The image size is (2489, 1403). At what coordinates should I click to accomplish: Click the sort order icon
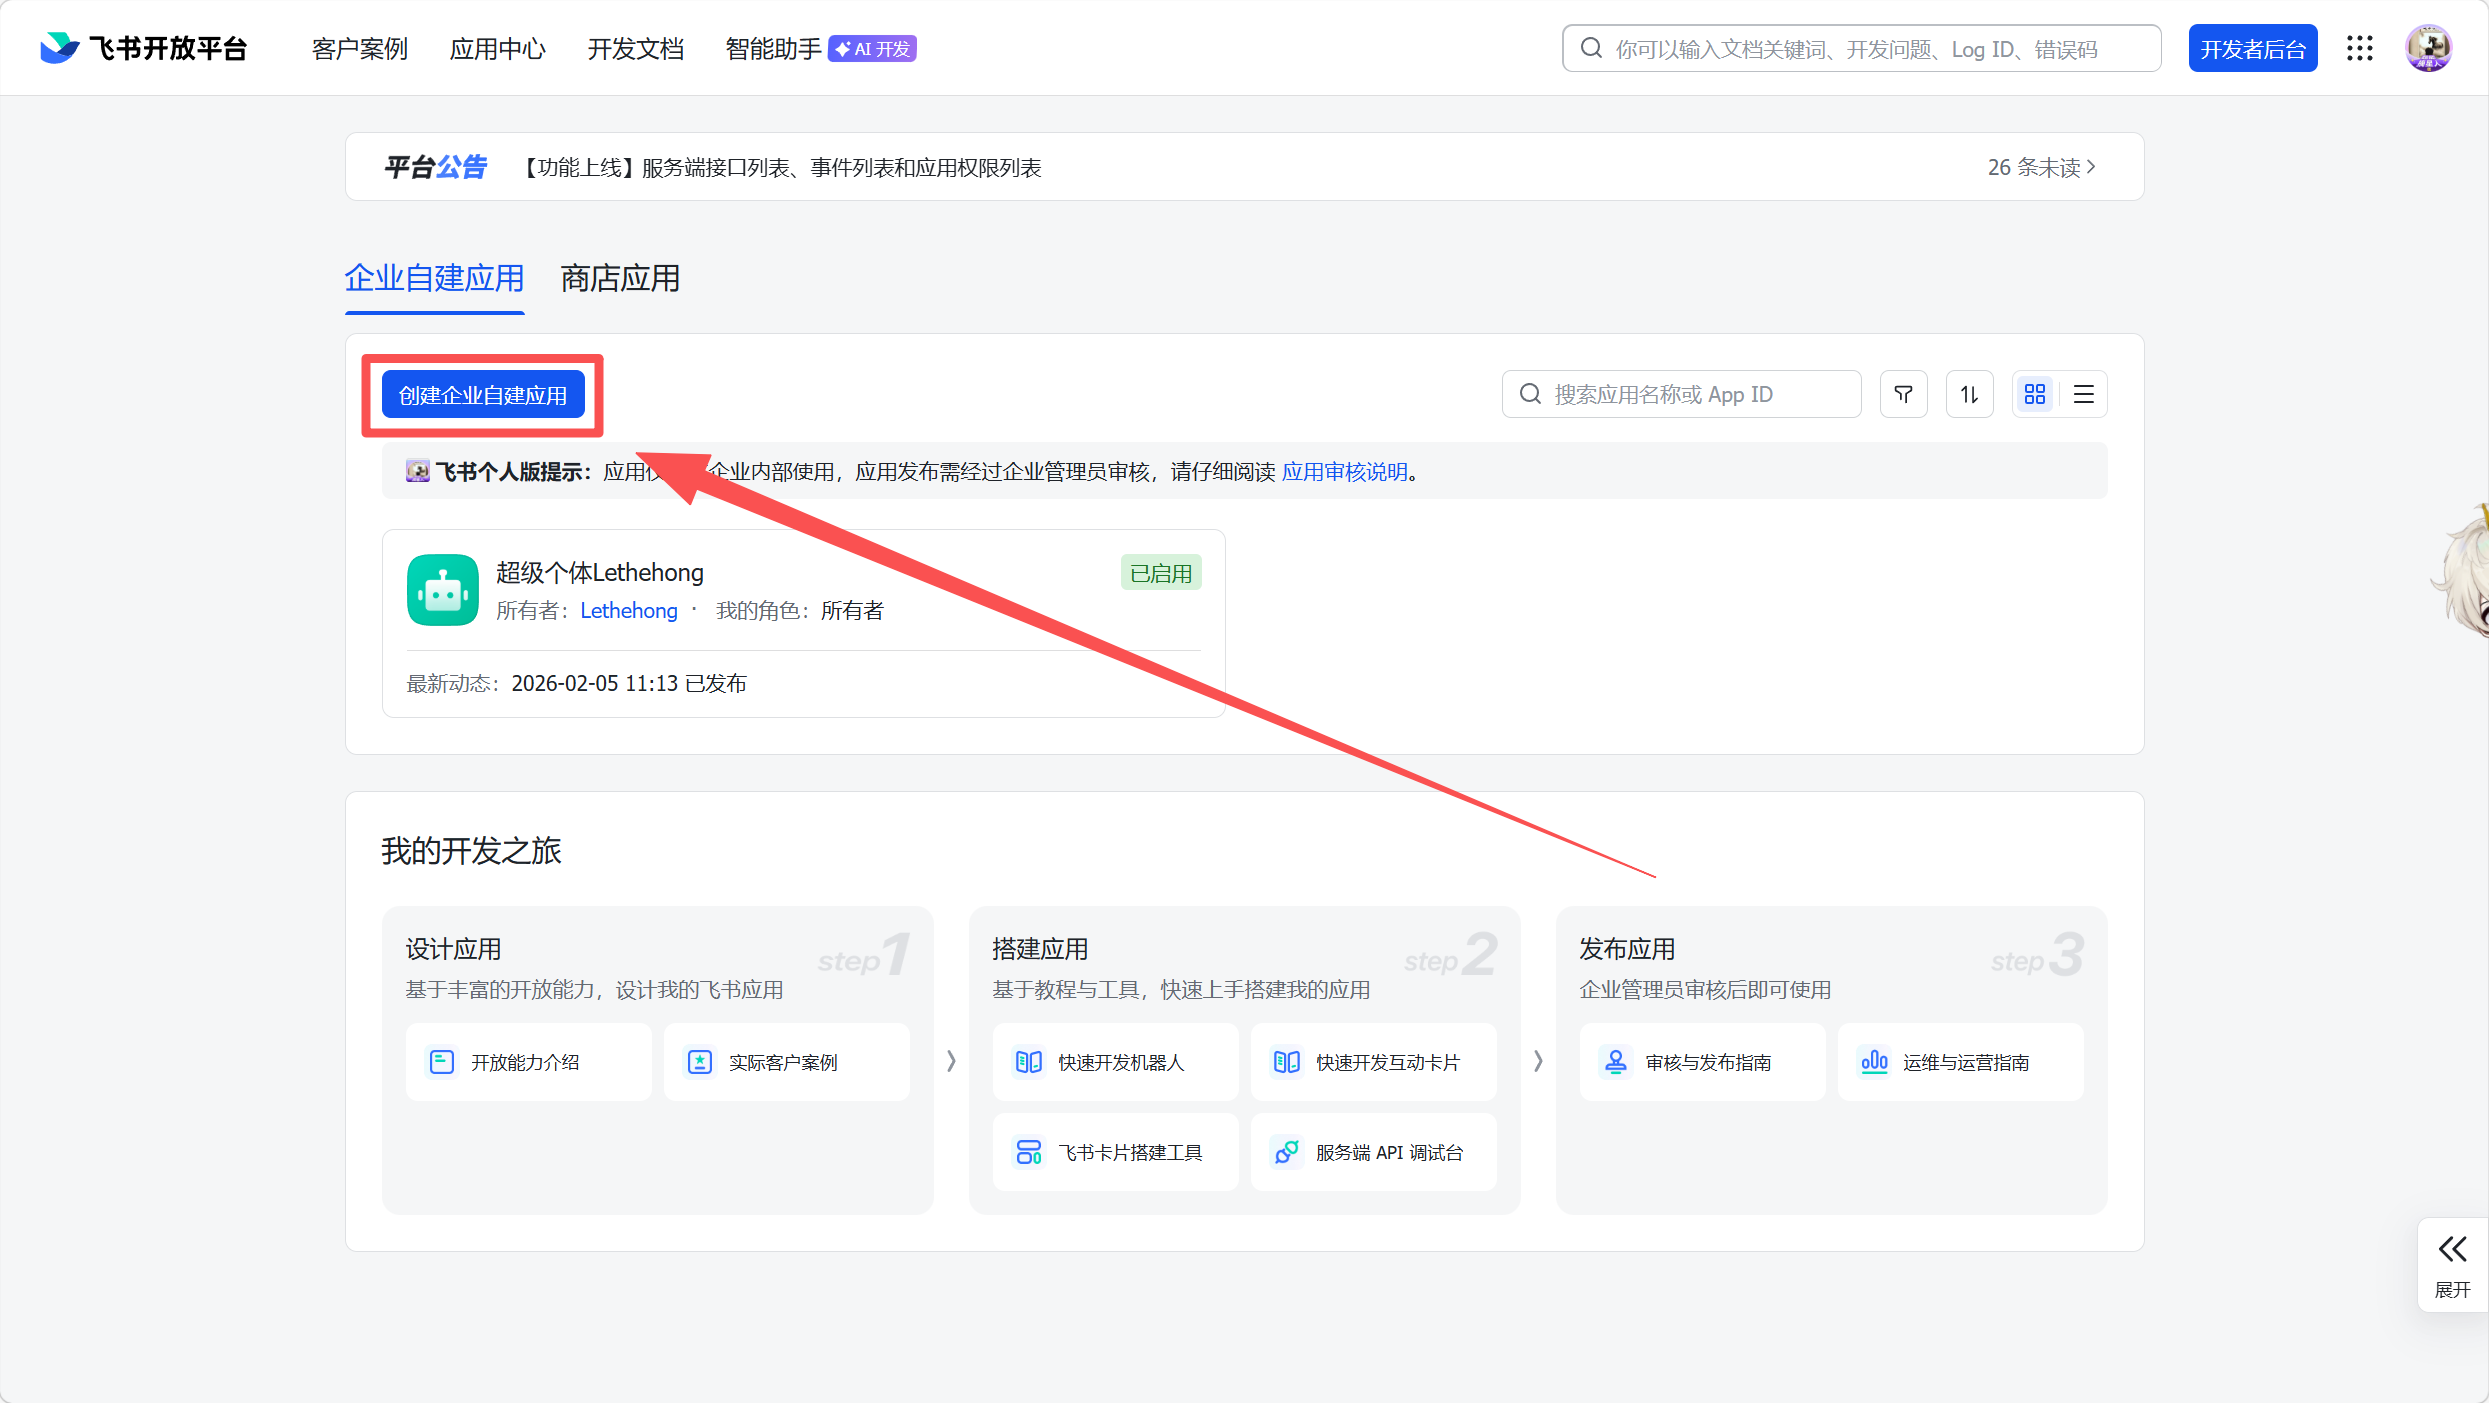click(1969, 394)
